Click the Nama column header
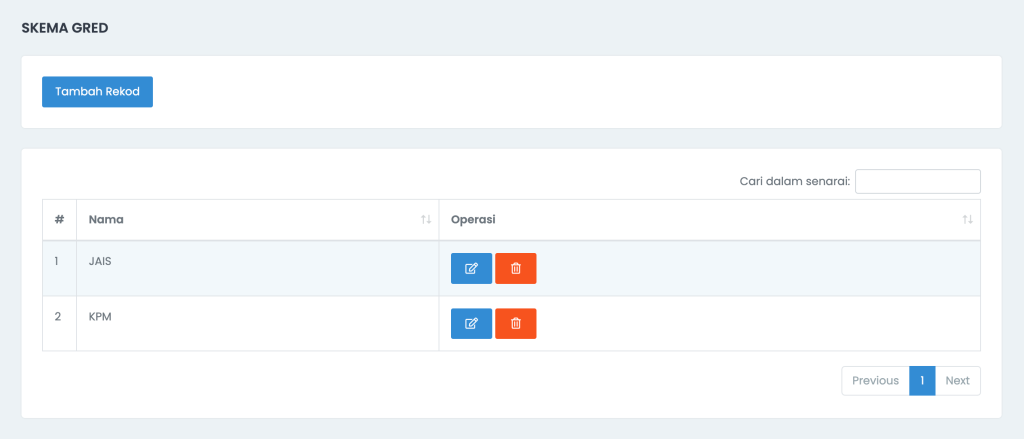This screenshot has height=439, width=1024. click(x=257, y=220)
